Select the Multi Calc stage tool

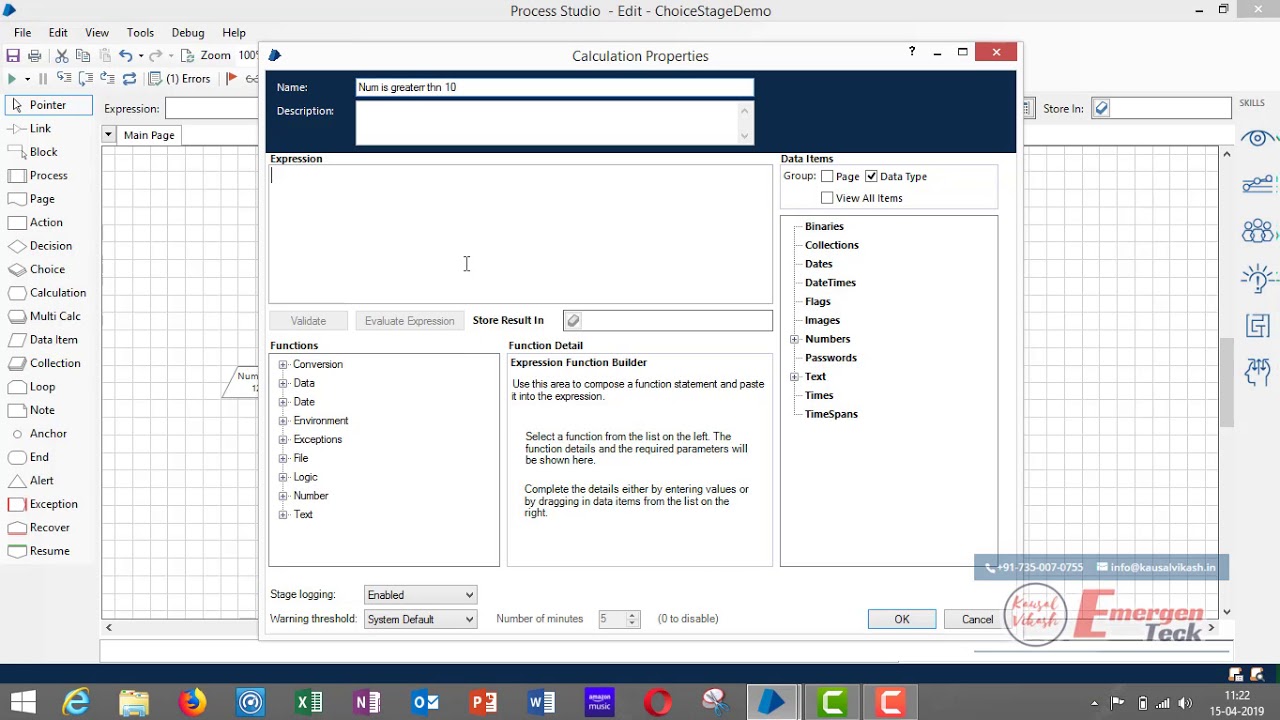(x=55, y=316)
